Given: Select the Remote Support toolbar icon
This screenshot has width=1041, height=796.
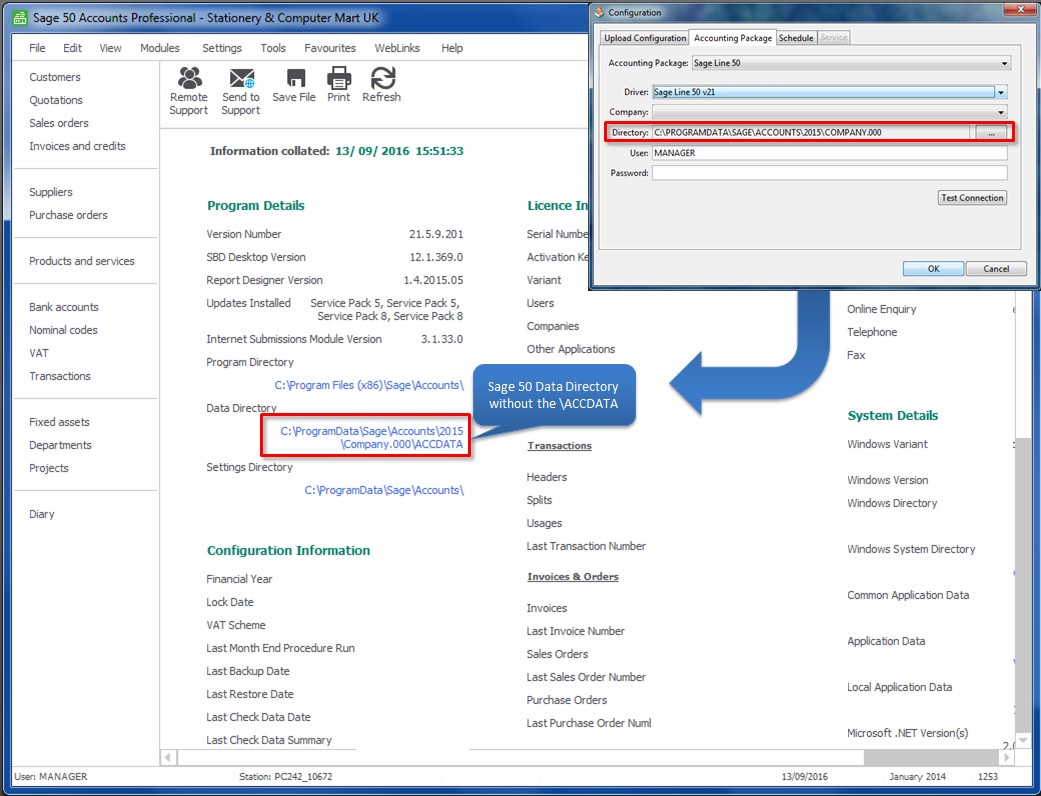Looking at the screenshot, I should (188, 90).
